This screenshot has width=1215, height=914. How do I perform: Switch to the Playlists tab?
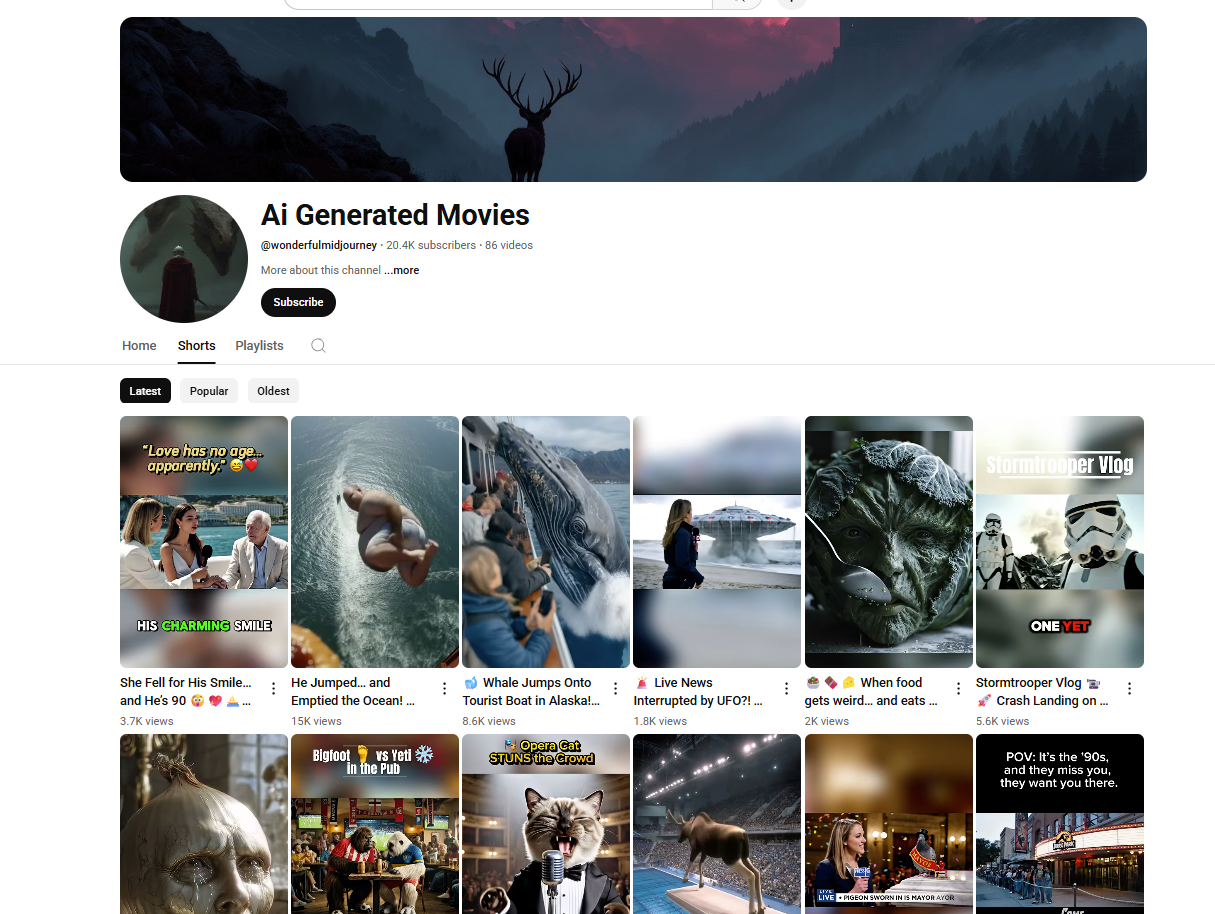[259, 346]
